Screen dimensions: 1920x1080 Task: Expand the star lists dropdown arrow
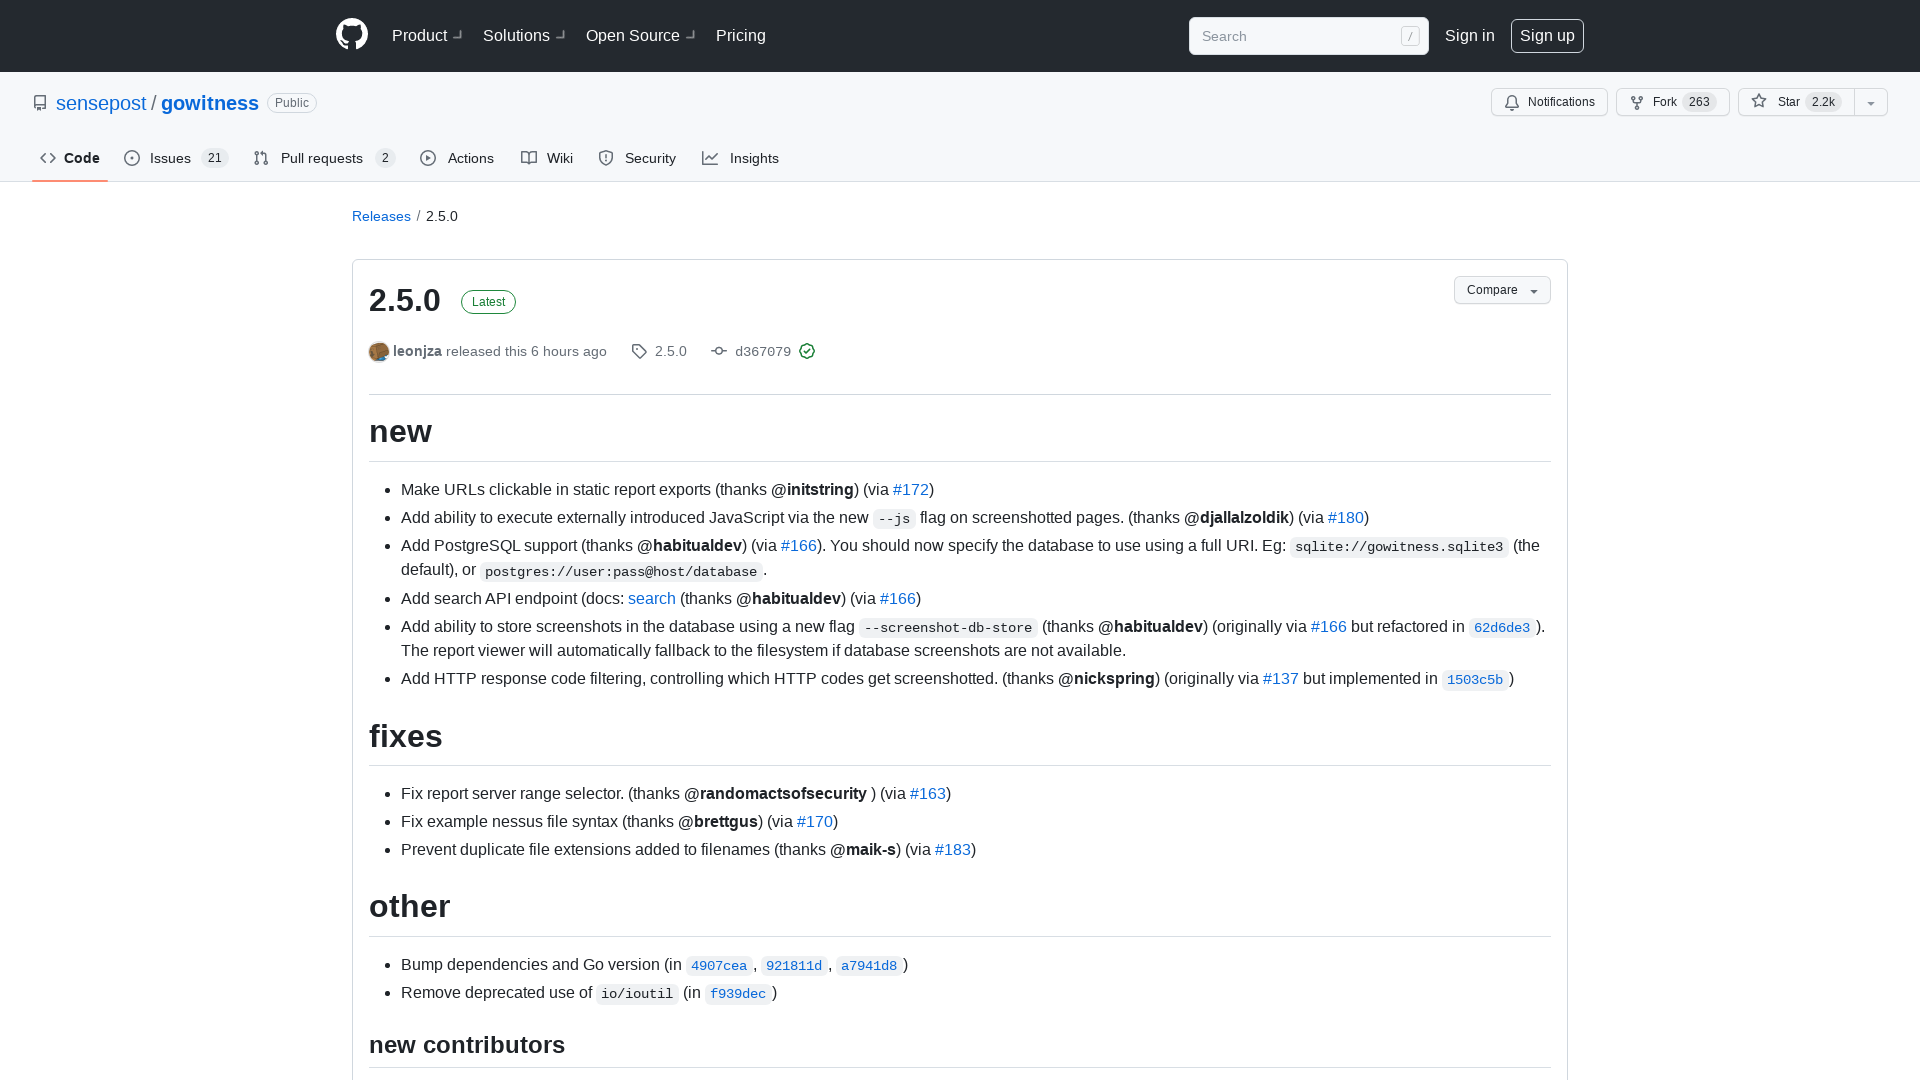click(1871, 102)
